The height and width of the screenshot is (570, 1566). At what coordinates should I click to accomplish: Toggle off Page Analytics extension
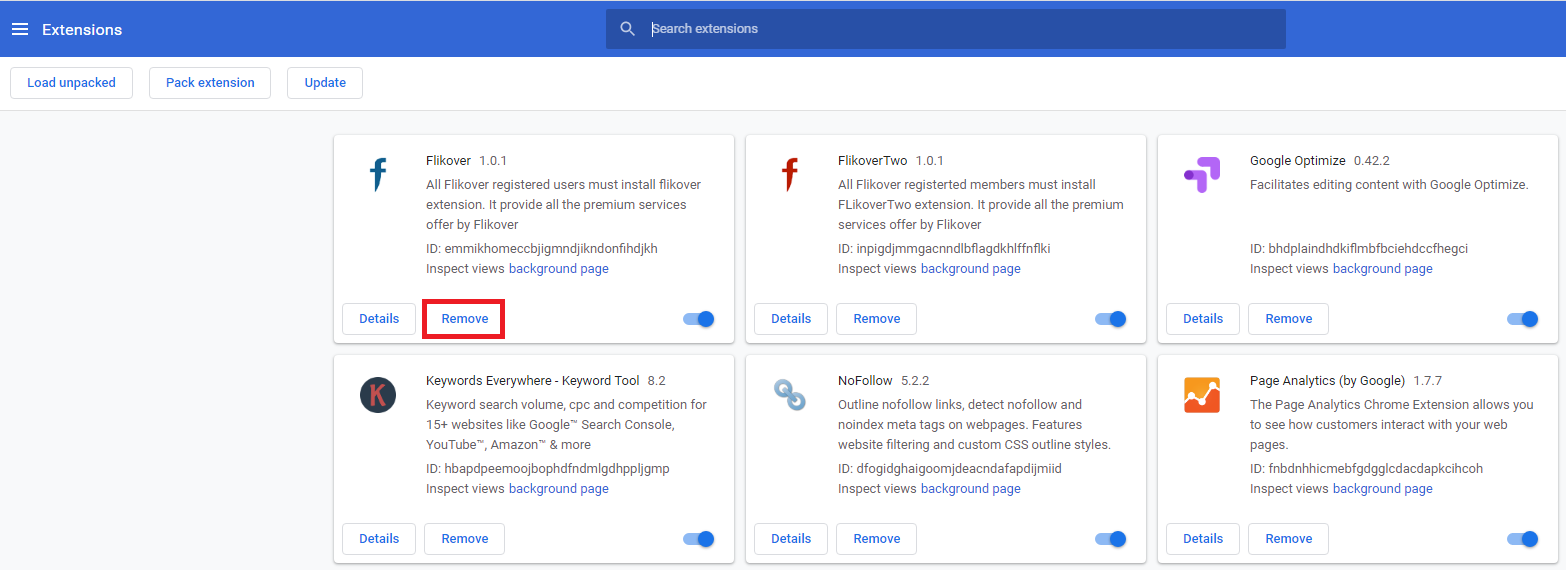coord(1523,539)
